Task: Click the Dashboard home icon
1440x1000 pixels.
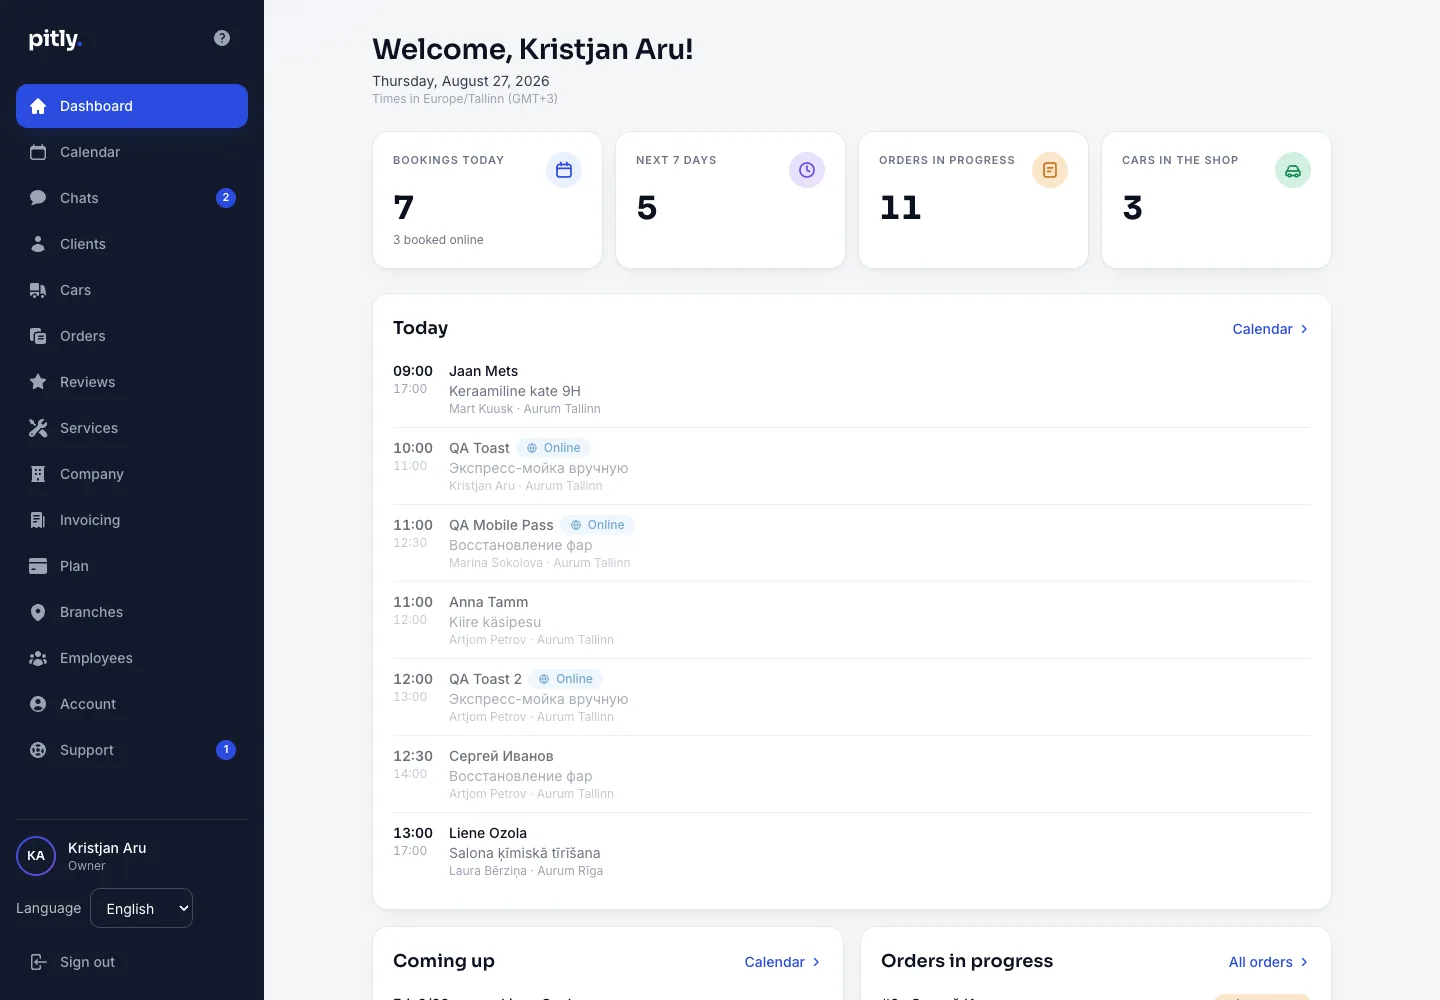Action: click(38, 106)
